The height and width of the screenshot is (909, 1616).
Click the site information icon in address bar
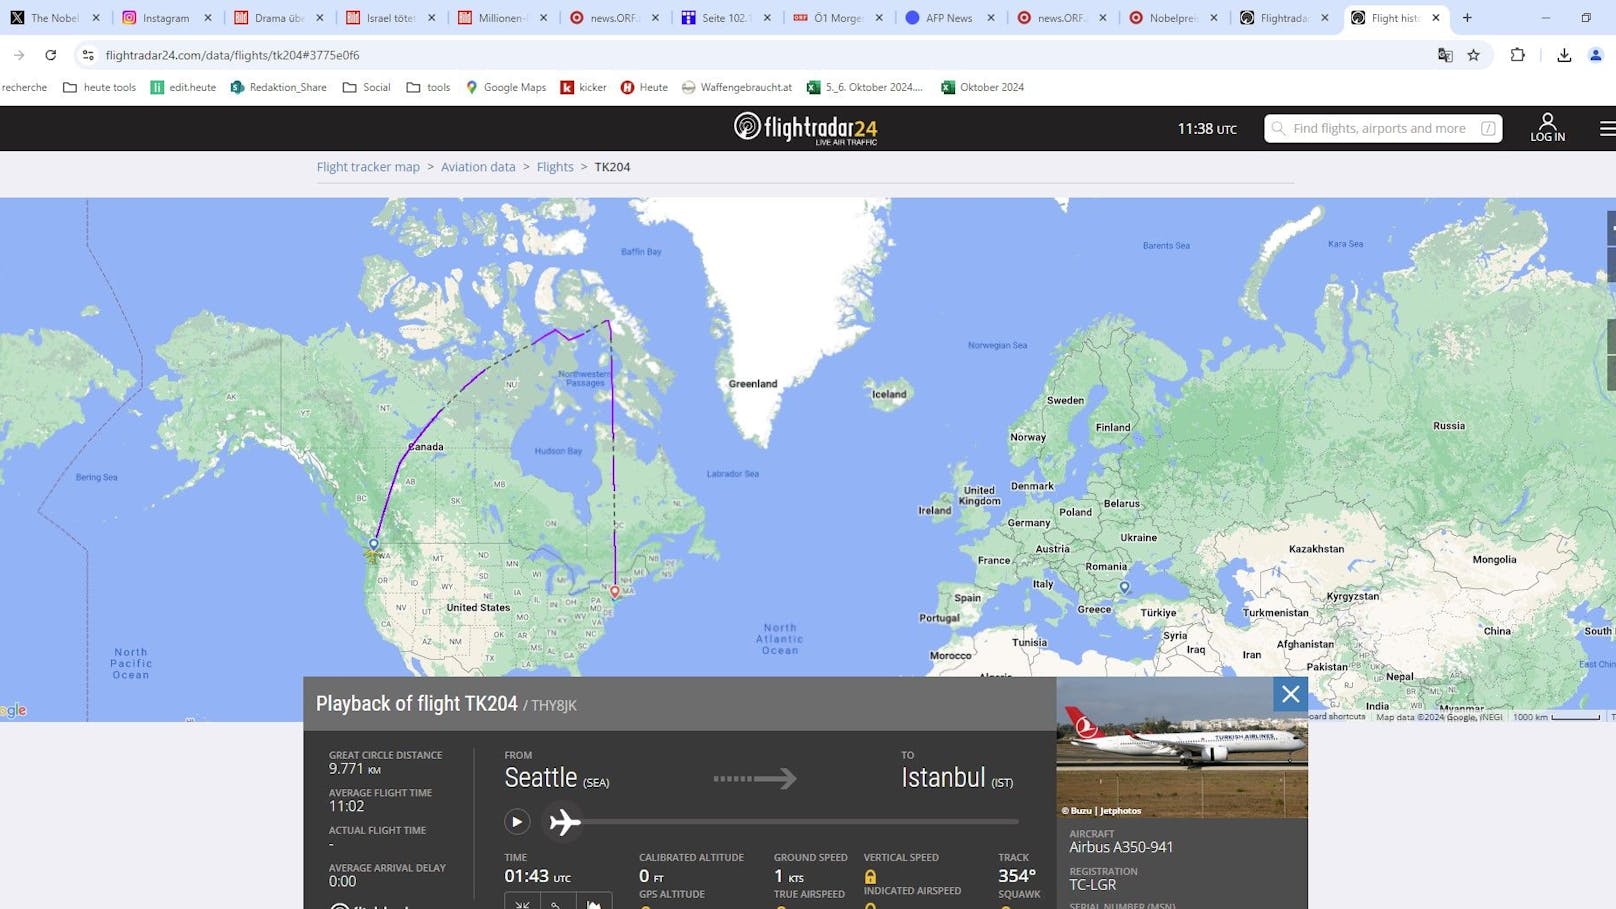click(x=88, y=55)
